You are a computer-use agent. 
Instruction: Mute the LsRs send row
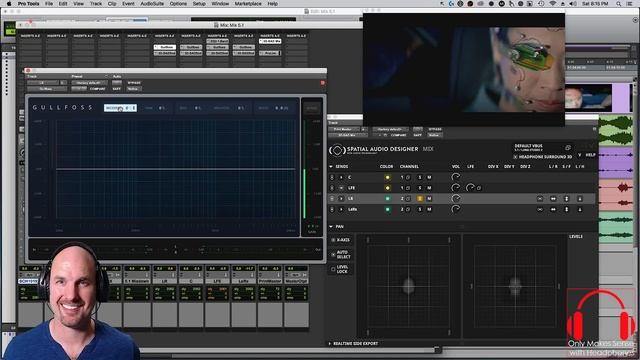click(x=429, y=209)
